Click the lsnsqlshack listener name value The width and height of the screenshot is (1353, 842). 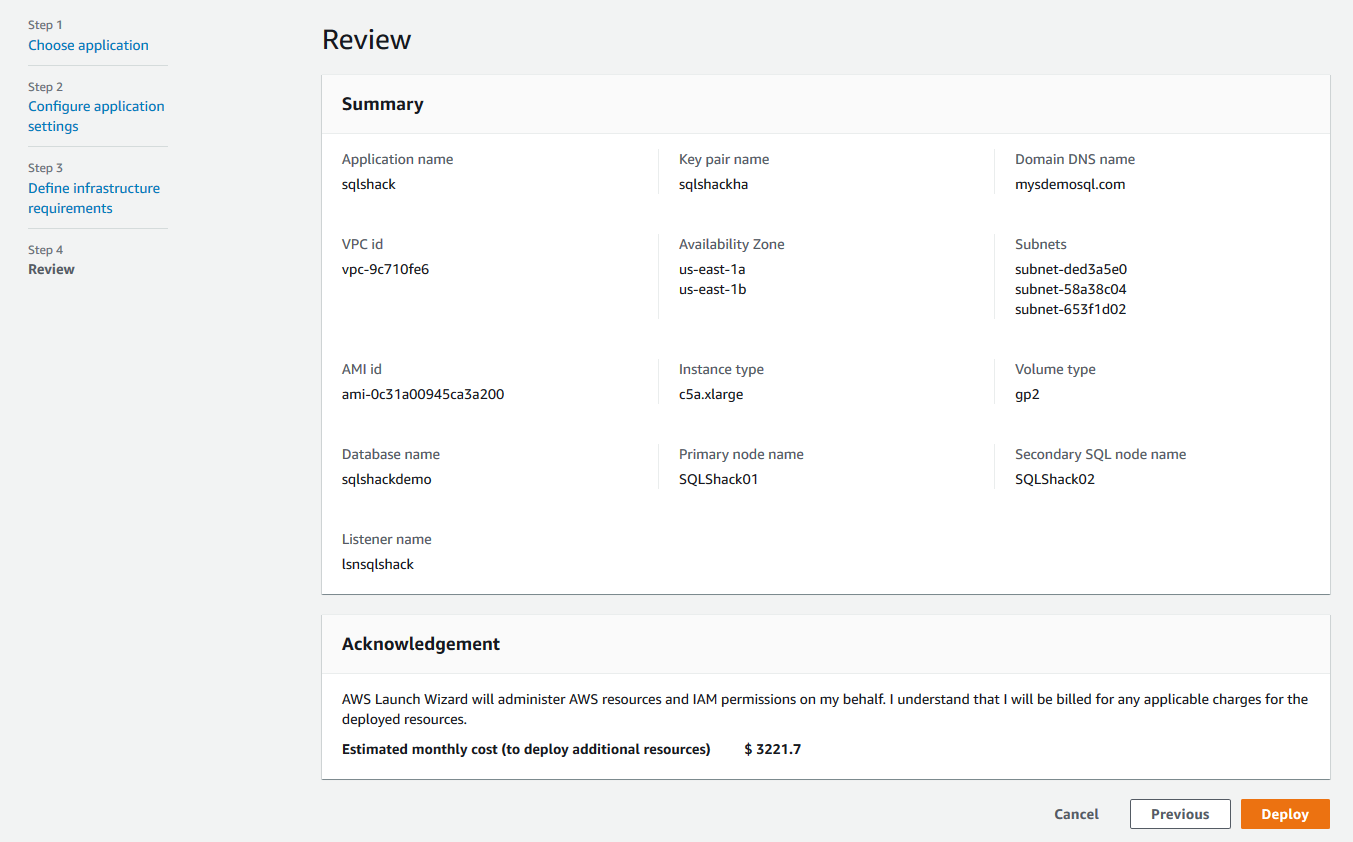[377, 564]
